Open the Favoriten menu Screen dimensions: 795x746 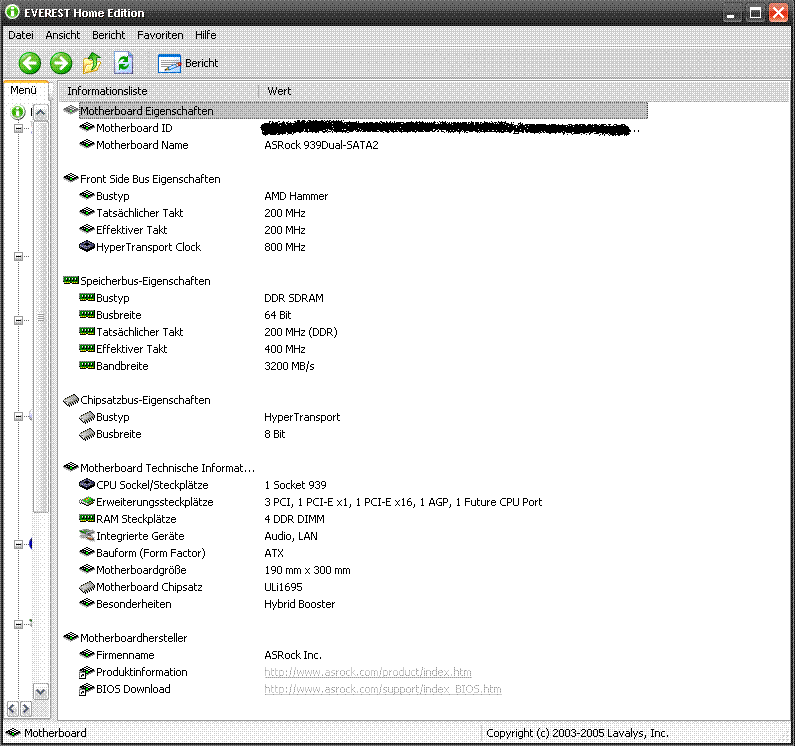(x=160, y=35)
